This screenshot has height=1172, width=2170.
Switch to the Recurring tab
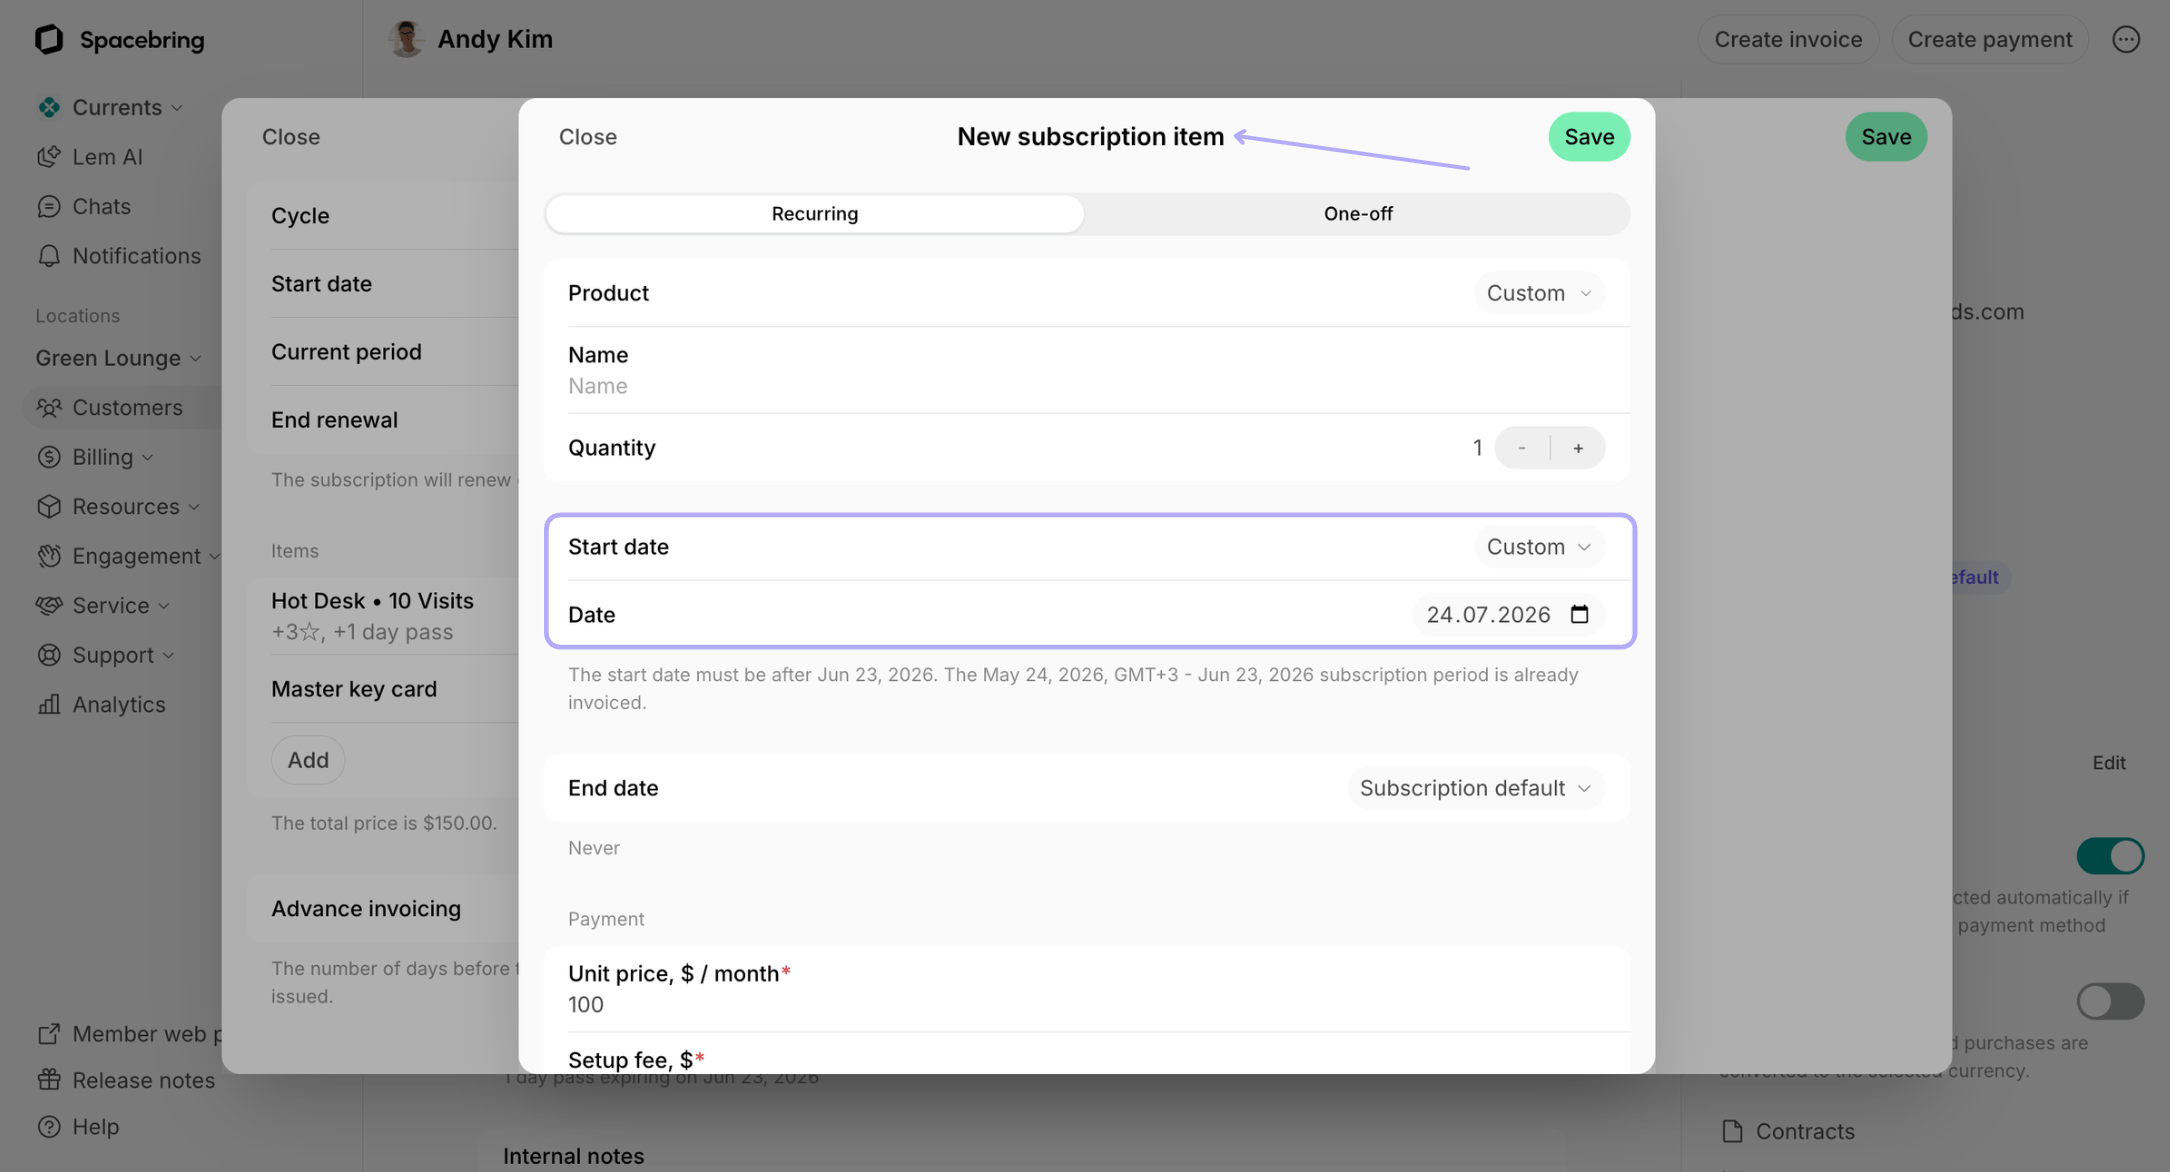click(x=814, y=214)
